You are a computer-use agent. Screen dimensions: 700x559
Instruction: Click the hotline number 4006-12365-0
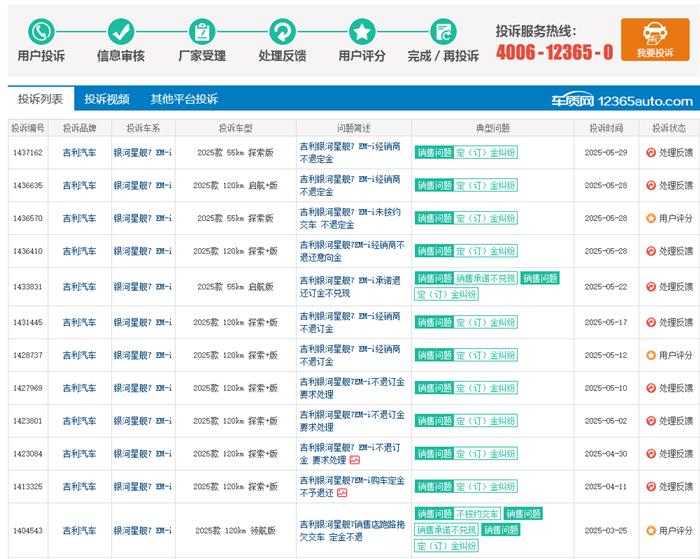click(554, 52)
